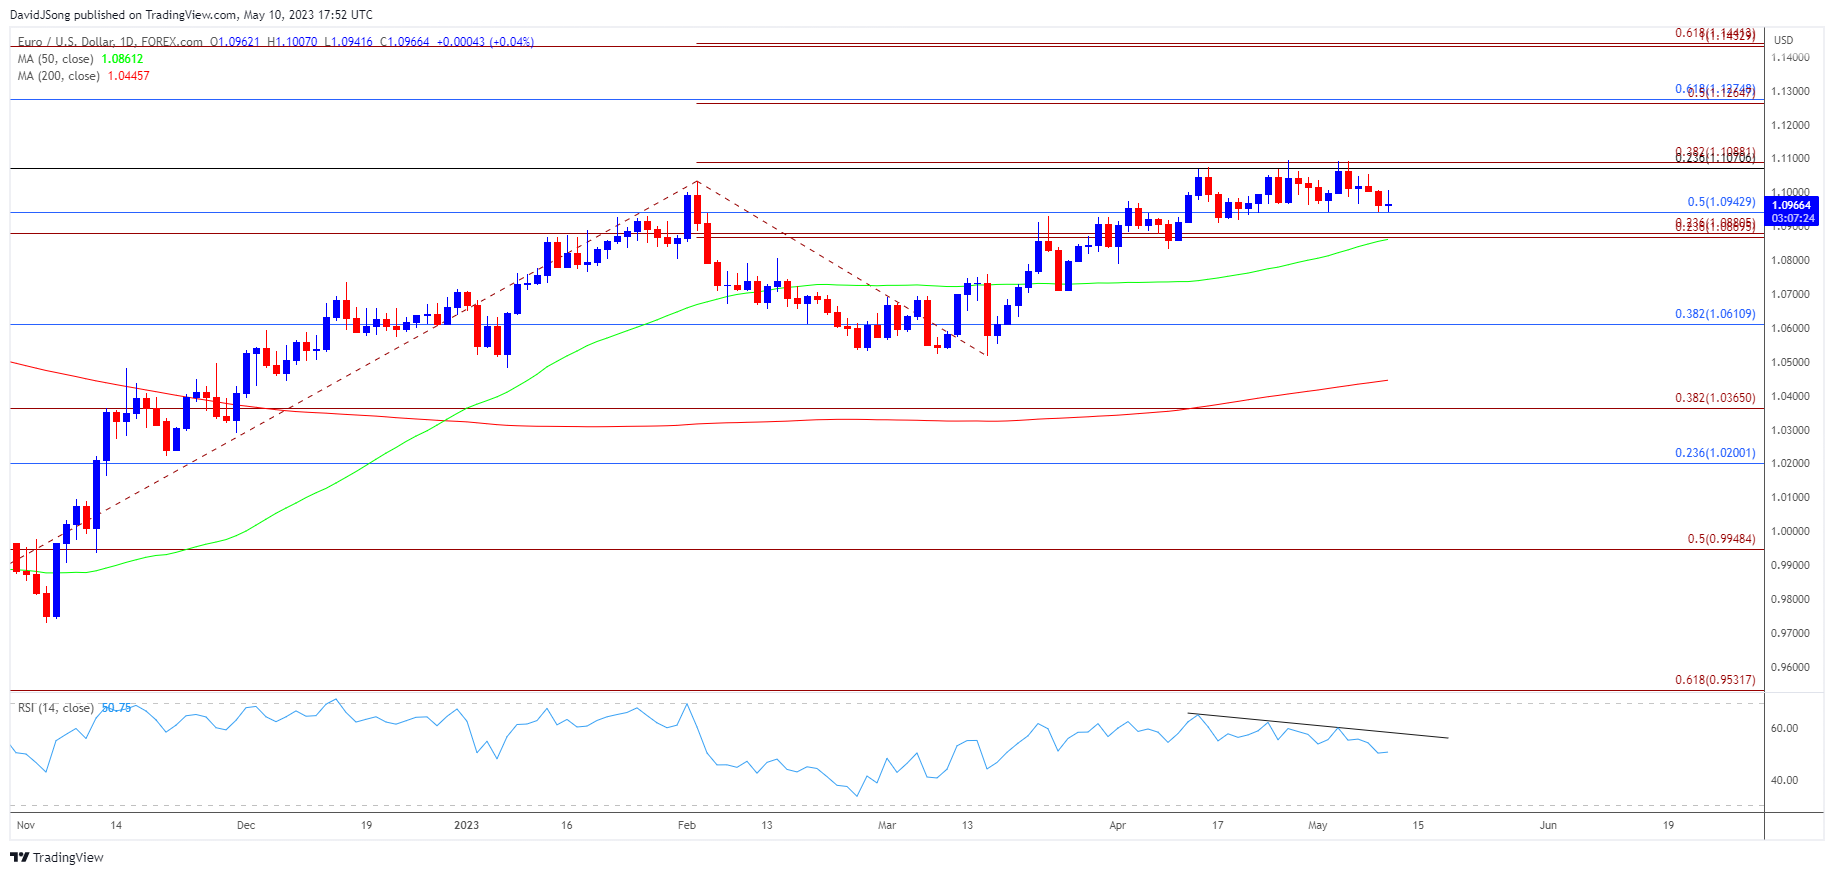Click the 0.5(1.09429) Fibonacci level label
Screen dimensions: 1834x875
[1720, 202]
